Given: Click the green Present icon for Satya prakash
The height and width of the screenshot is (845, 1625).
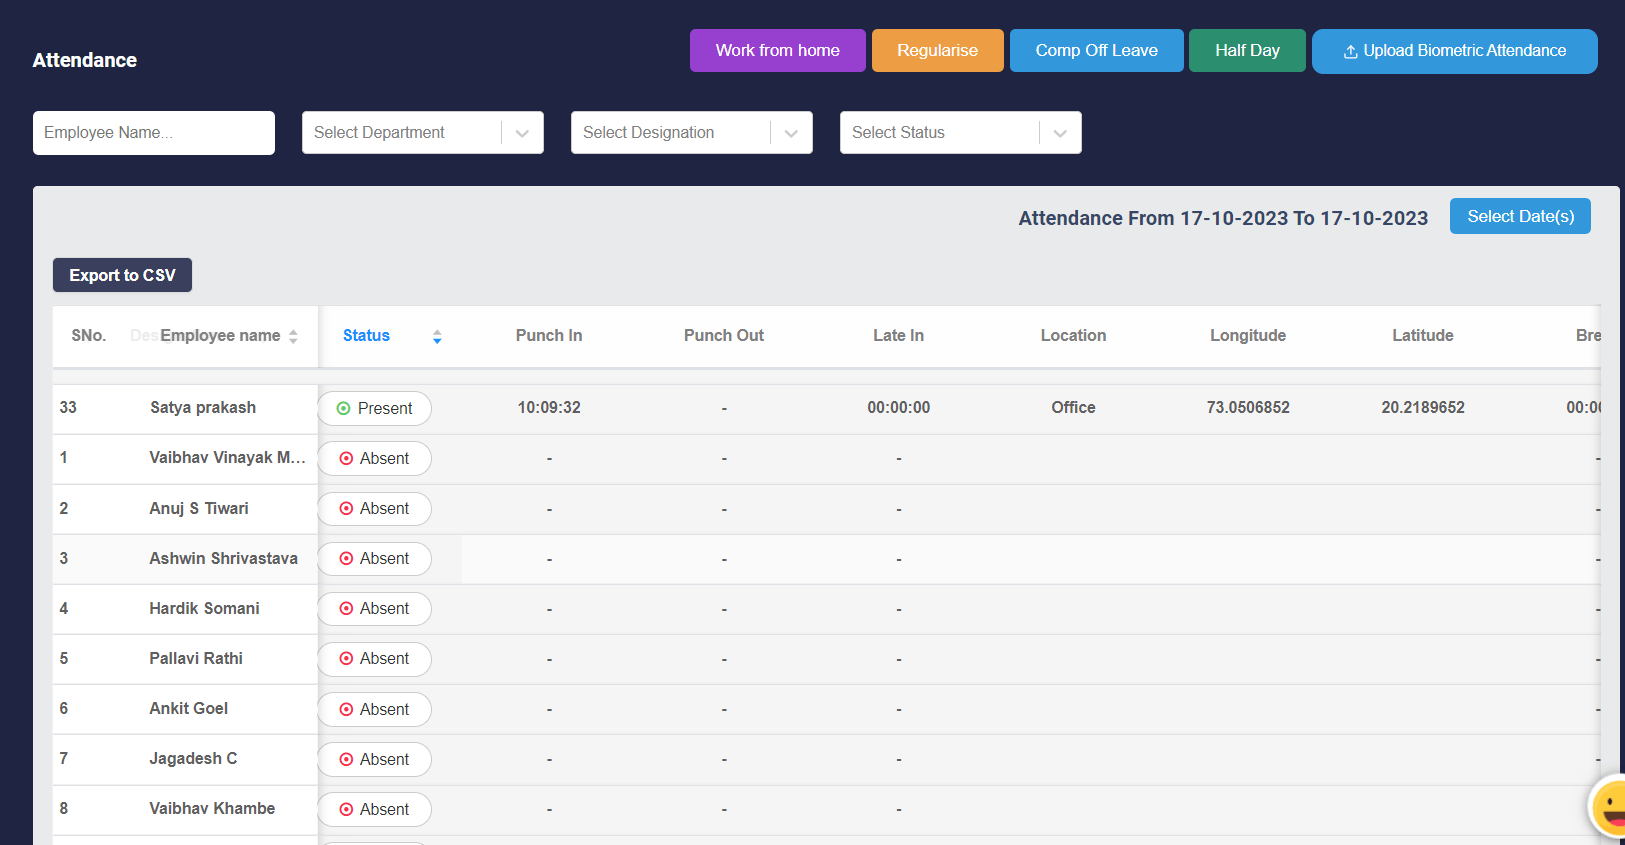Looking at the screenshot, I should point(343,408).
